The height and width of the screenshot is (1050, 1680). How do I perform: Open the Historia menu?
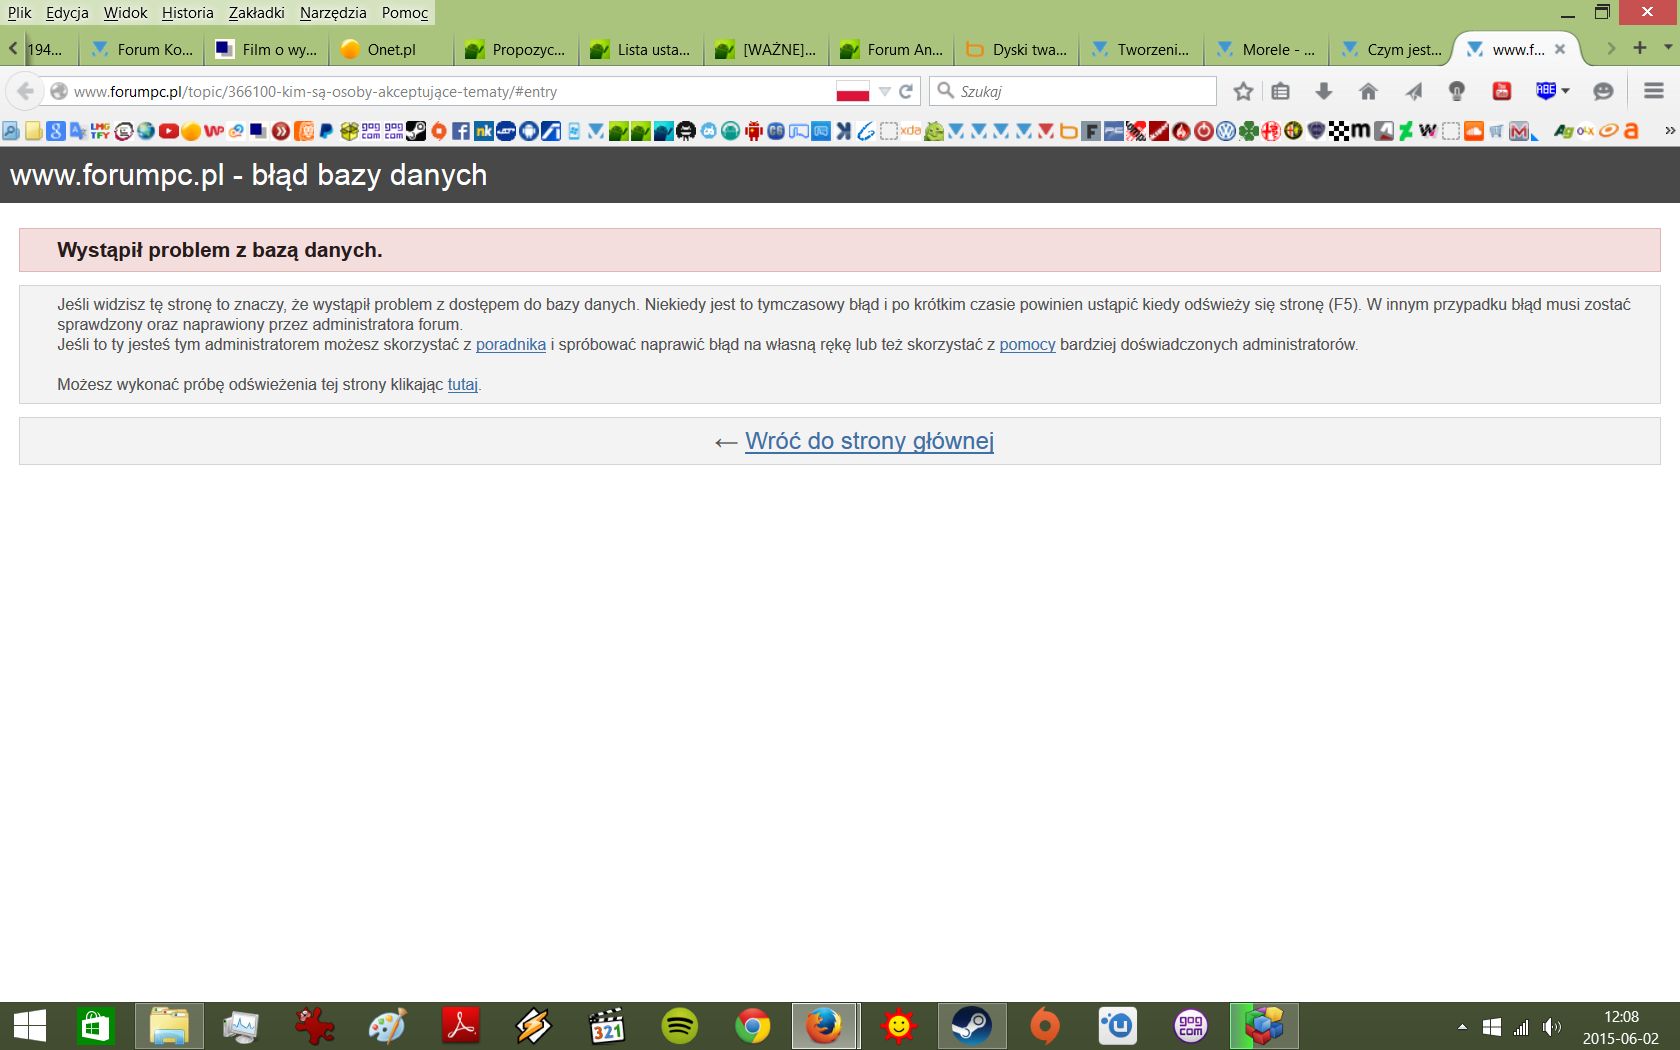pos(188,13)
